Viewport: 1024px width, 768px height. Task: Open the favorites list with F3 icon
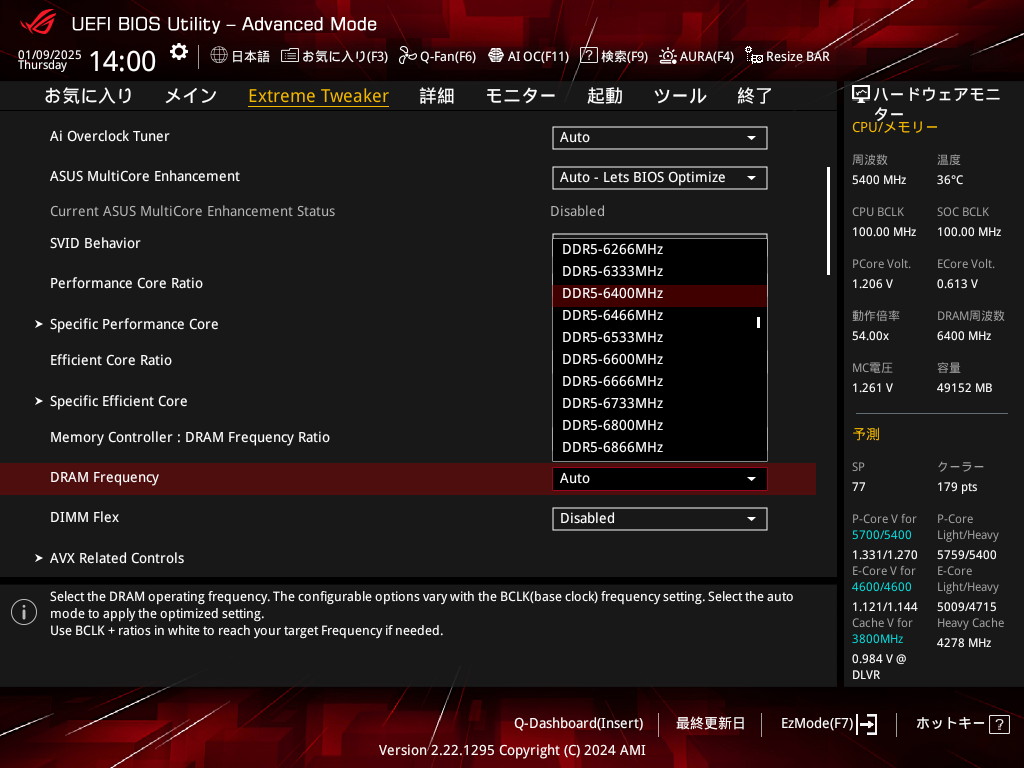290,56
